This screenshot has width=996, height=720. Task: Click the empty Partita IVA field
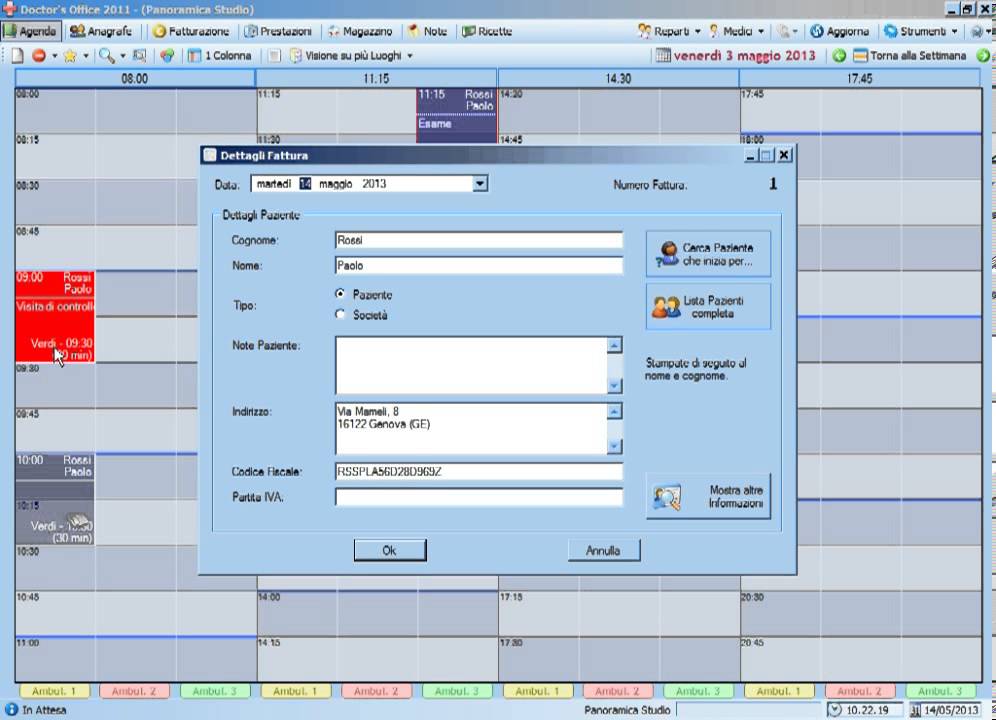pyautogui.click(x=479, y=497)
